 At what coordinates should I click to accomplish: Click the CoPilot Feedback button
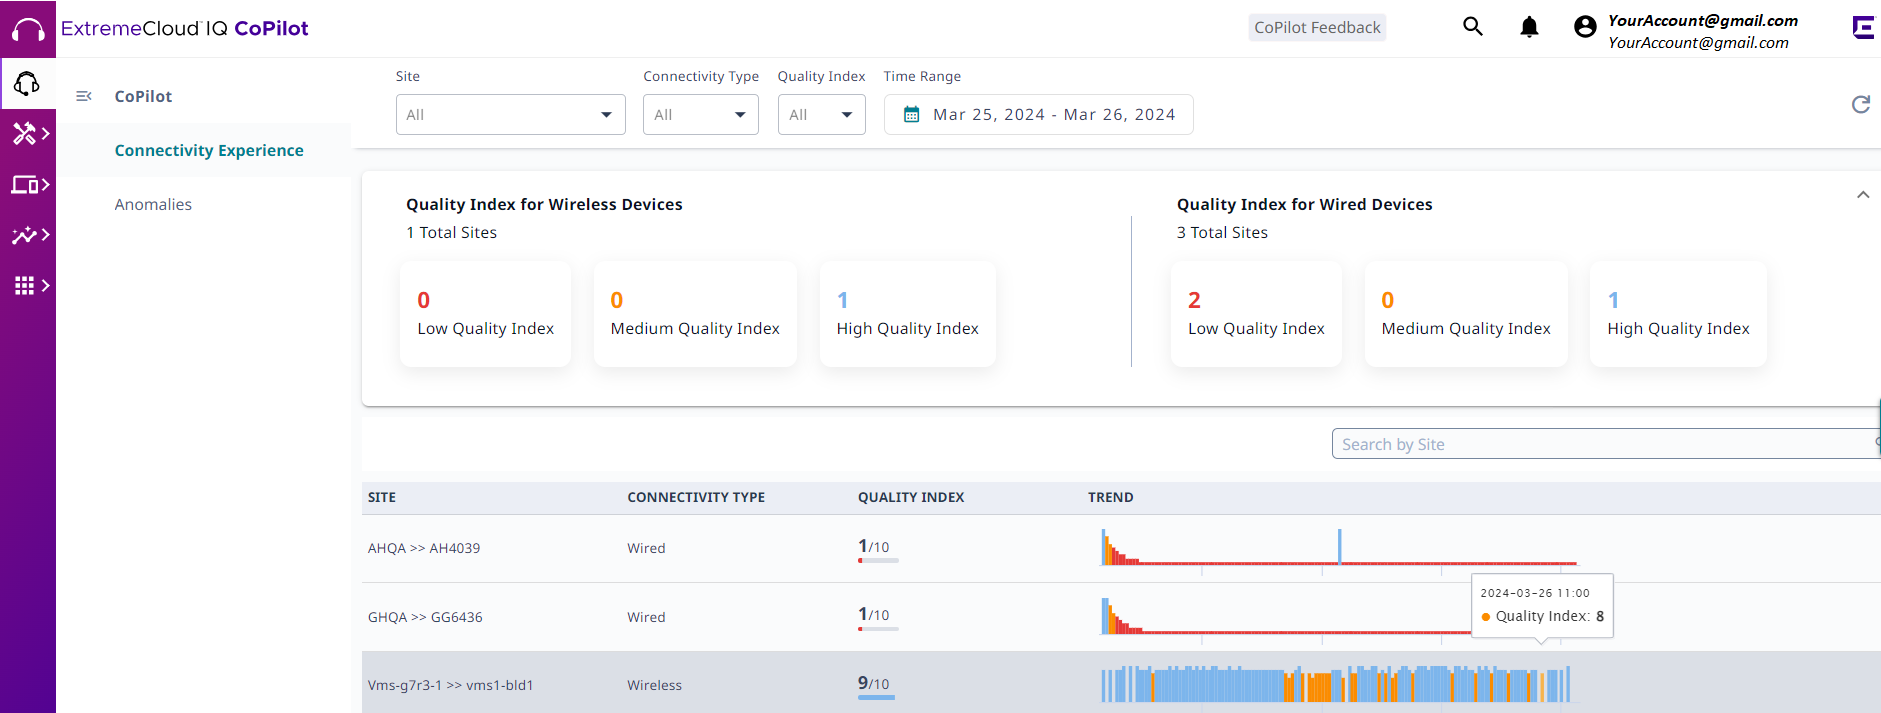tap(1317, 28)
